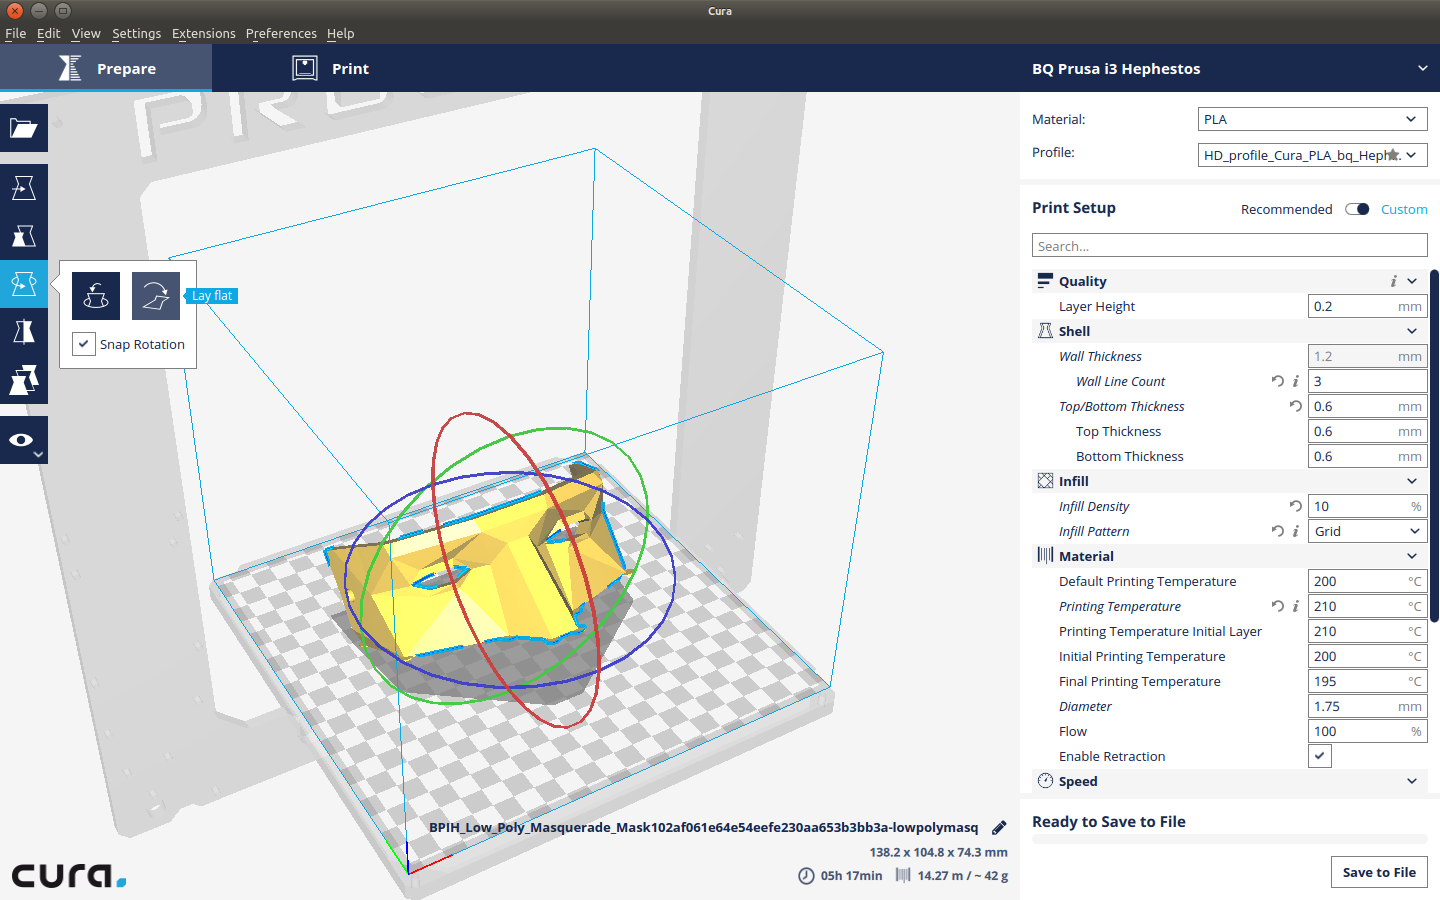The width and height of the screenshot is (1440, 900).
Task: Open the printer selection dropdown chevron
Action: [1422, 68]
